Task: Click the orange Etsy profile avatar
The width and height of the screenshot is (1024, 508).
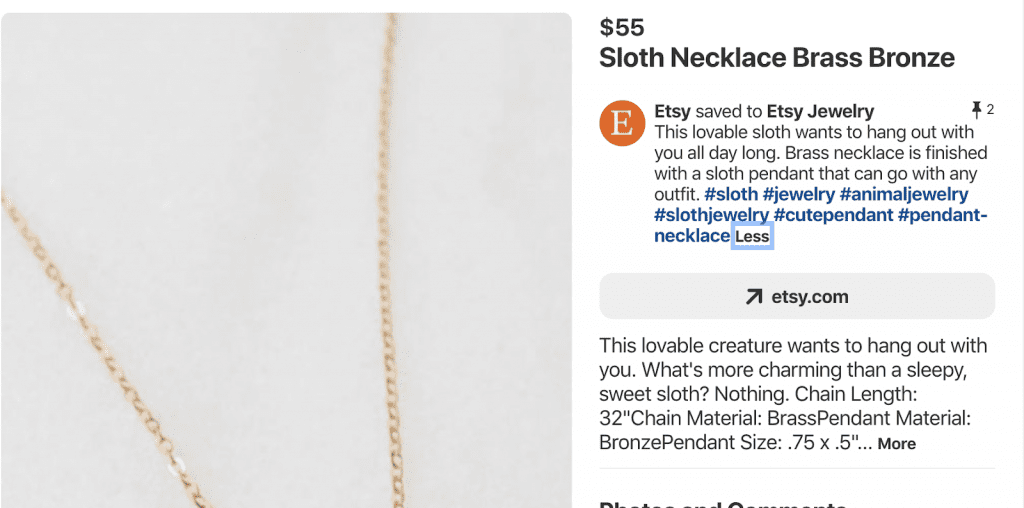Action: [621, 124]
